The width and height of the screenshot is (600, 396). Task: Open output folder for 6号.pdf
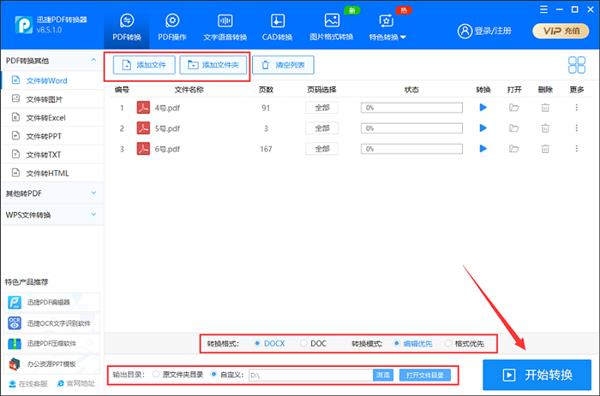coord(514,148)
